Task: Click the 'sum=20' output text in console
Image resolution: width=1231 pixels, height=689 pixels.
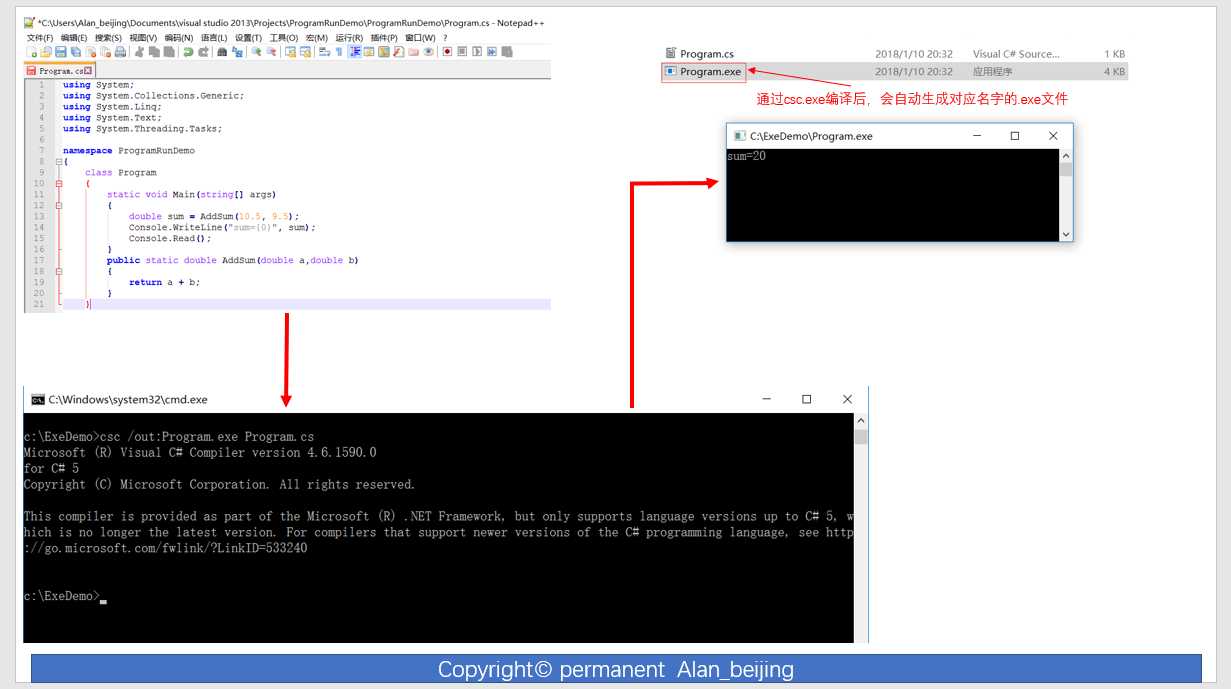Action: tap(747, 156)
